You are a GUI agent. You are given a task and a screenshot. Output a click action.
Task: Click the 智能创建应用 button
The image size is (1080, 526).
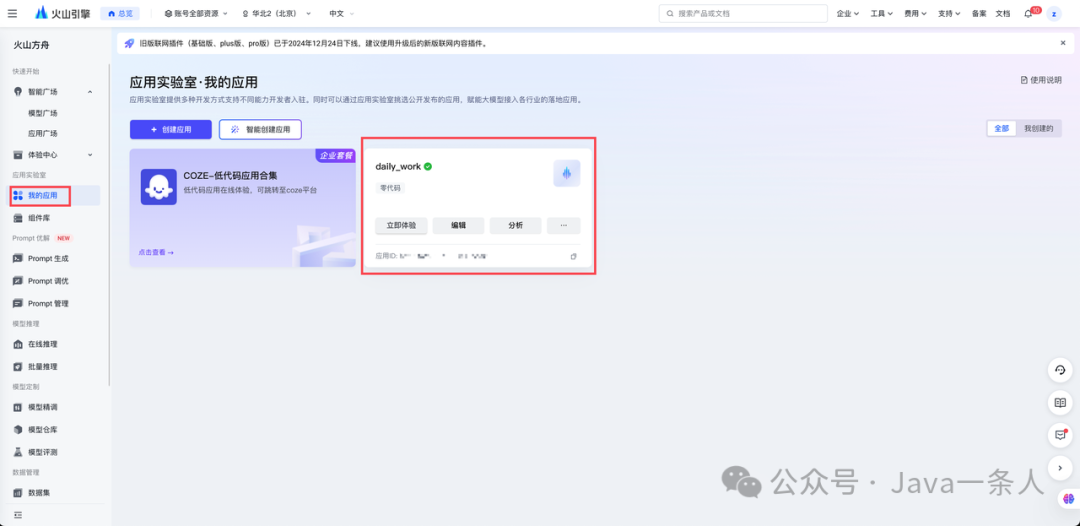point(260,129)
